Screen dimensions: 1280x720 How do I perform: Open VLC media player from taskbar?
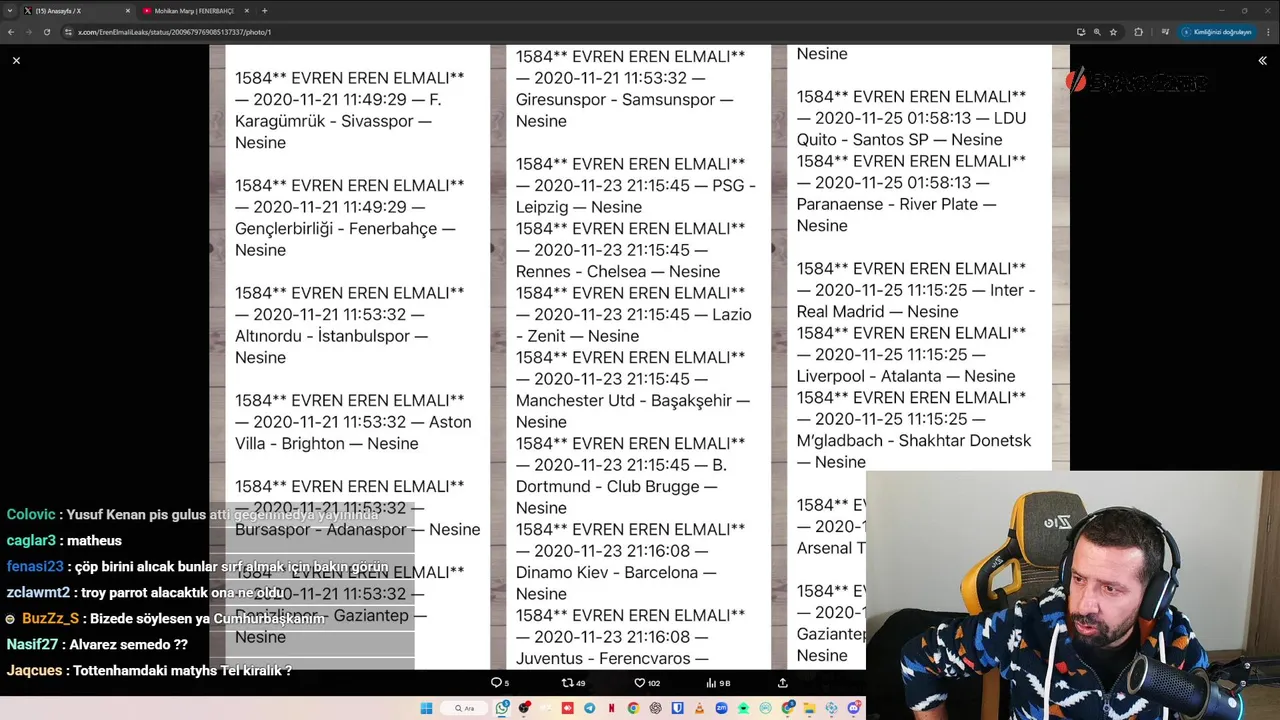[700, 708]
